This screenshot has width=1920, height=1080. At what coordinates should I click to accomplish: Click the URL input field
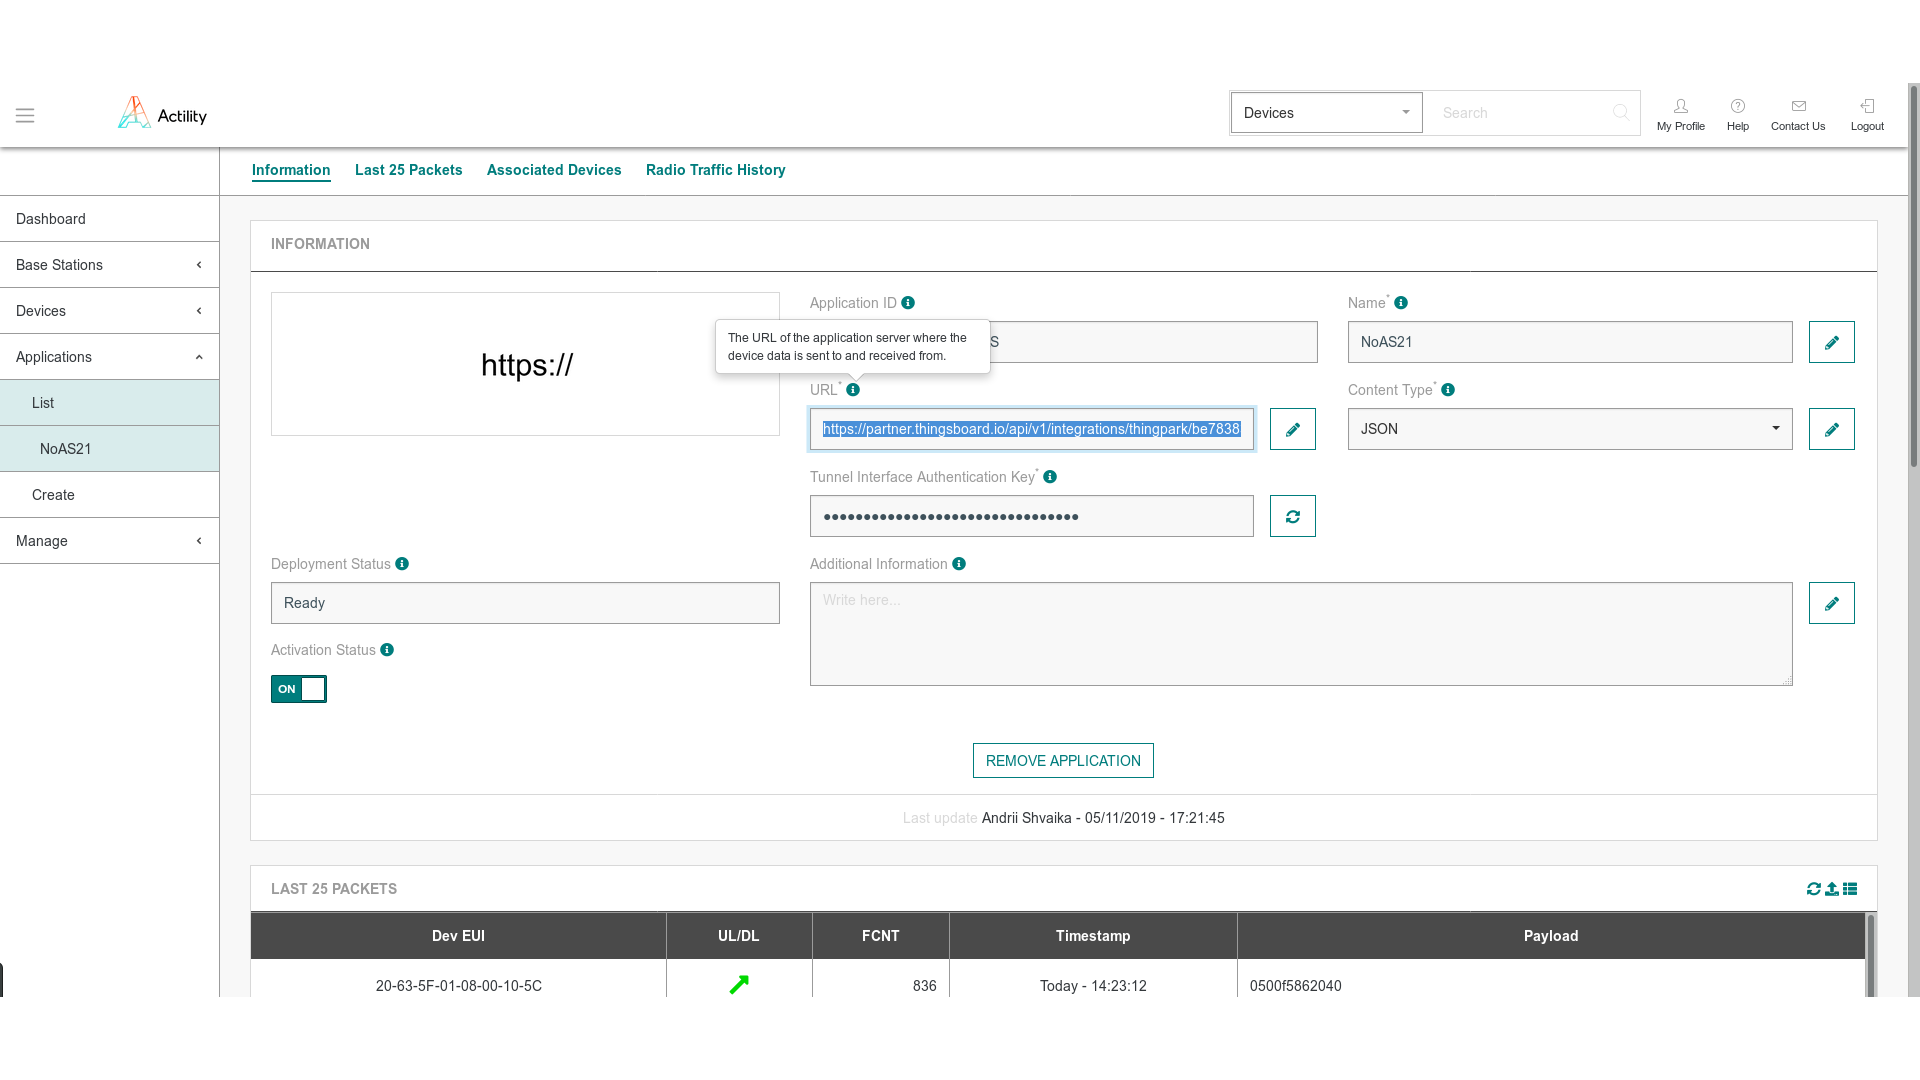(x=1032, y=429)
